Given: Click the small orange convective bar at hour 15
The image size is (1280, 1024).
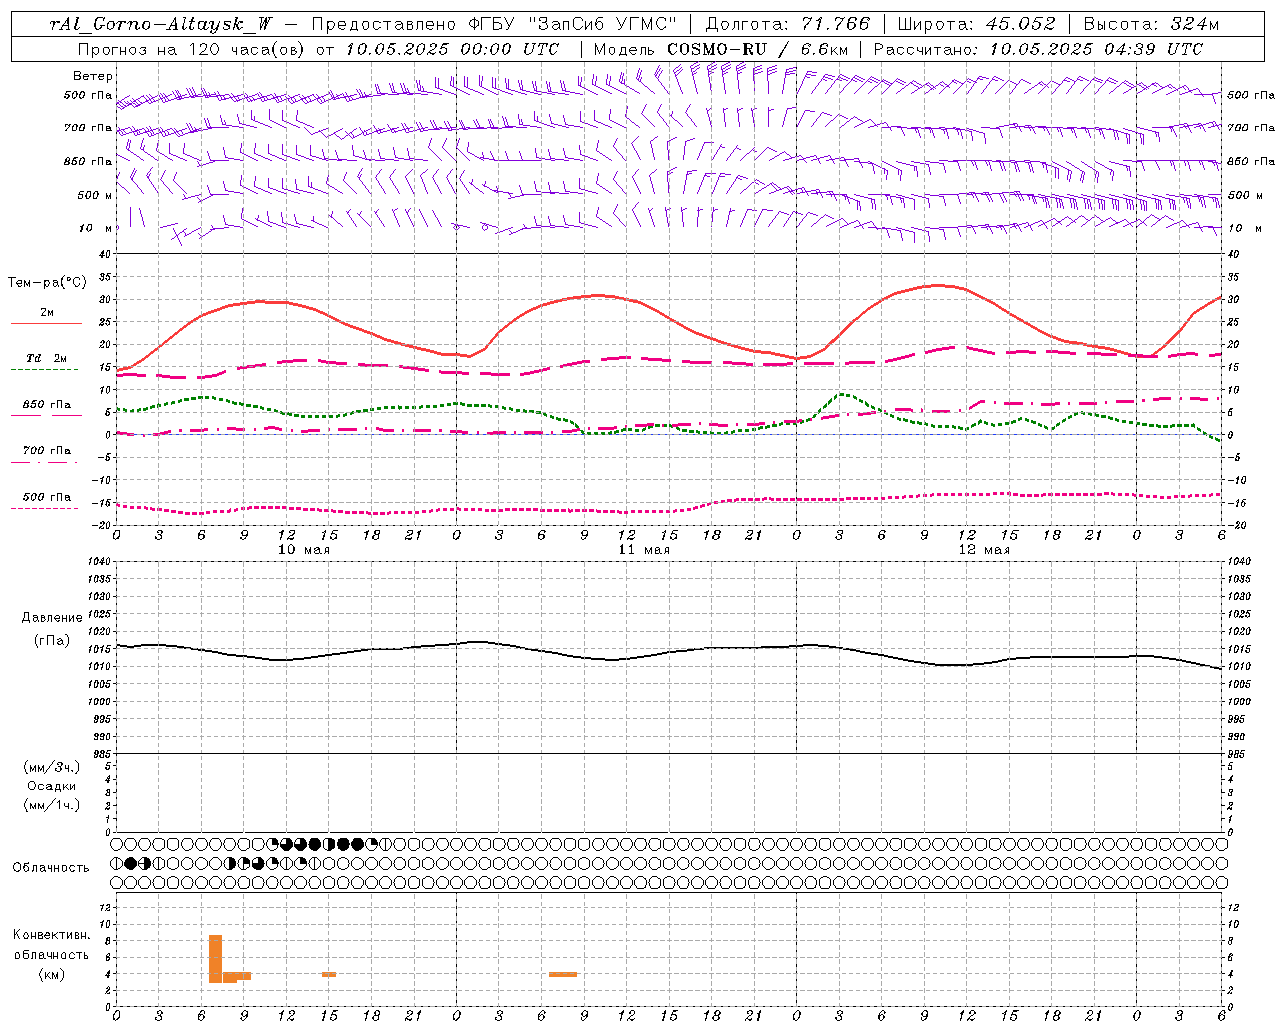Looking at the screenshot, I should (329, 974).
